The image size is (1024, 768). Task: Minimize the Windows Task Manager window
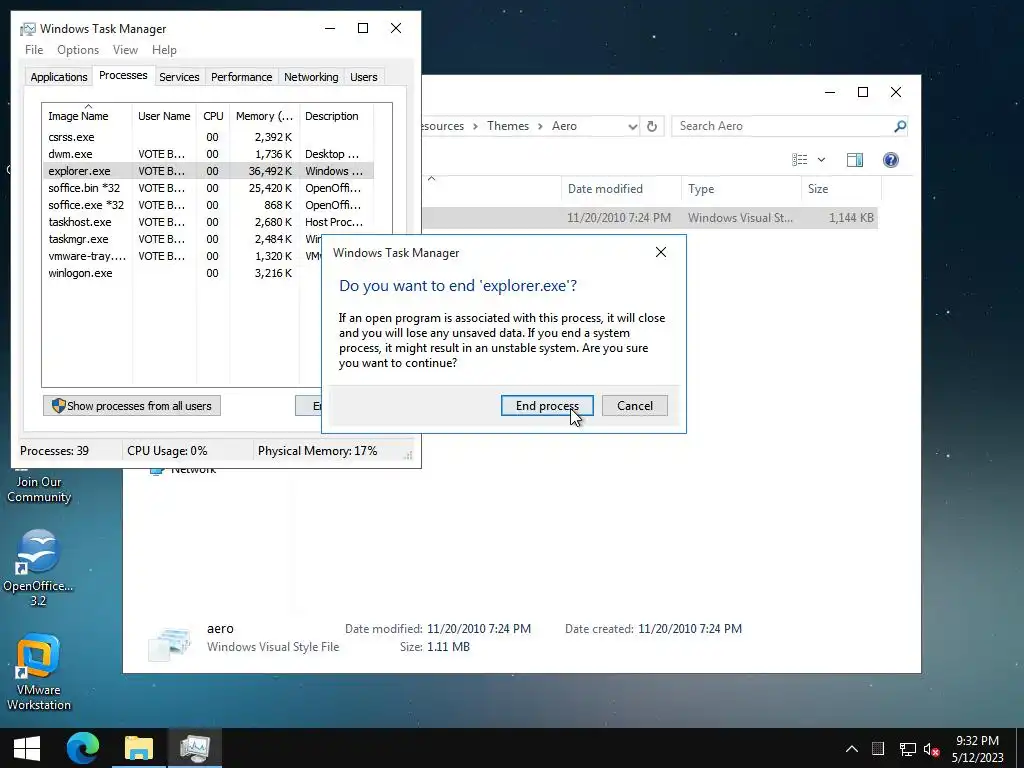click(x=330, y=28)
